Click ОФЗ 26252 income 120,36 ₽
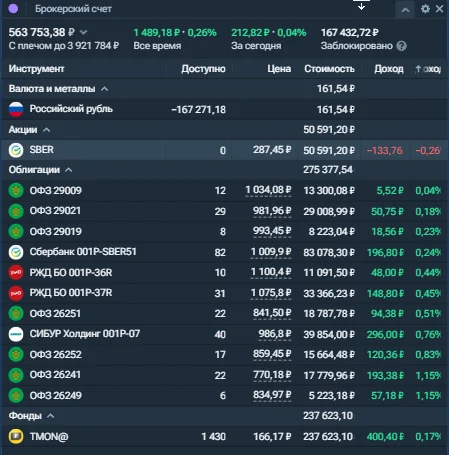This screenshot has width=449, height=455. tap(385, 355)
